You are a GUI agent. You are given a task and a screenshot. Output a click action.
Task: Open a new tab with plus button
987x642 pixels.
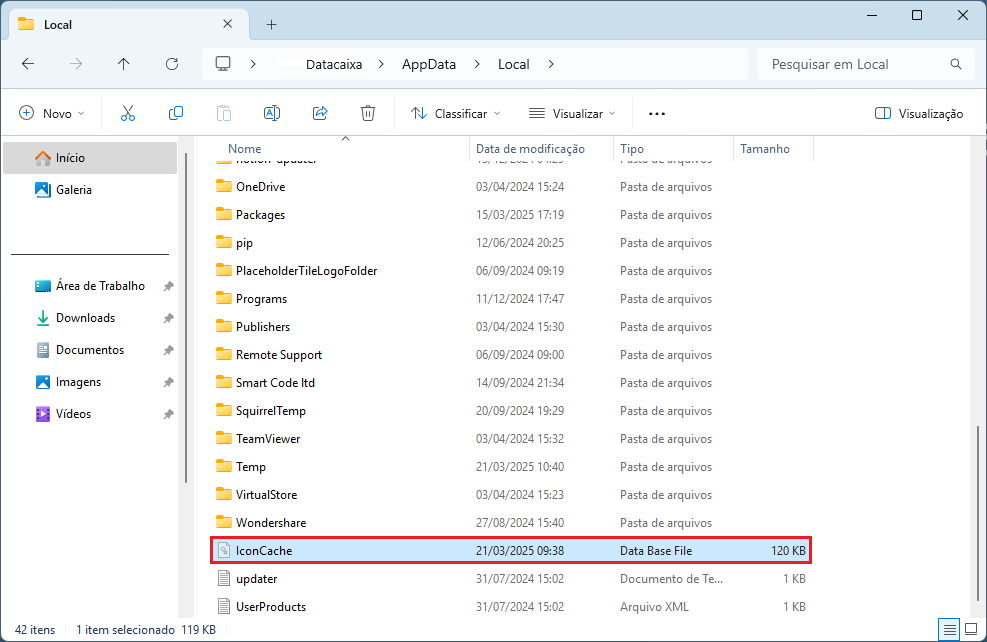coord(271,24)
